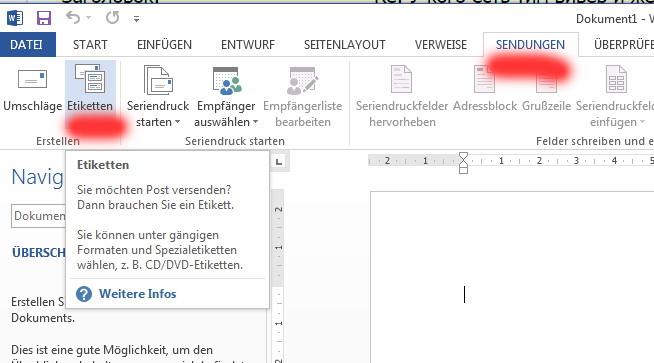Screen dimensions: 654x363
Task: Open the Umschläge envelope tool
Action: tap(33, 91)
